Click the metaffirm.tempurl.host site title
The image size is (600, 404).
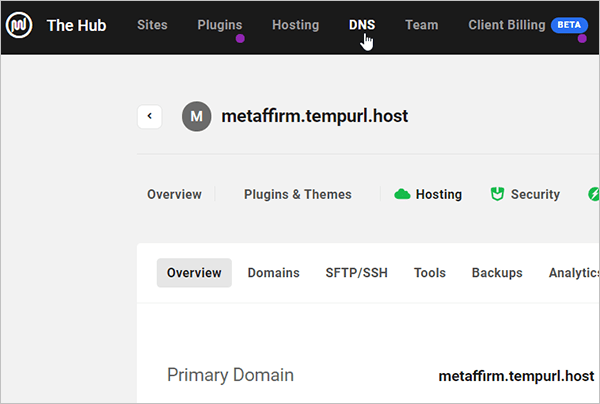315,116
